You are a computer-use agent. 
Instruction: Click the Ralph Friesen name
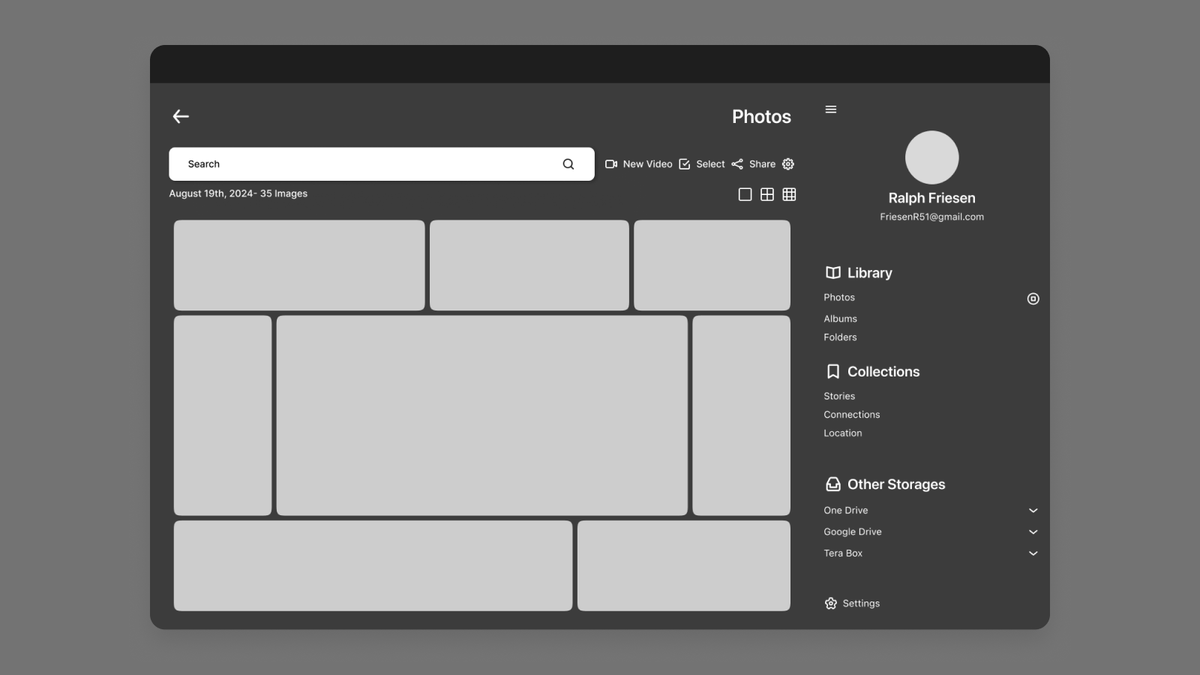(x=932, y=198)
